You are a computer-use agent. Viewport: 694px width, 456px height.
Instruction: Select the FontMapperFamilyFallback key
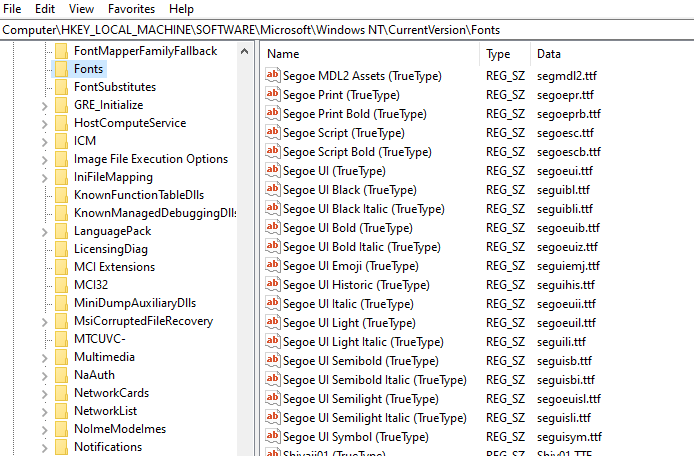[146, 51]
